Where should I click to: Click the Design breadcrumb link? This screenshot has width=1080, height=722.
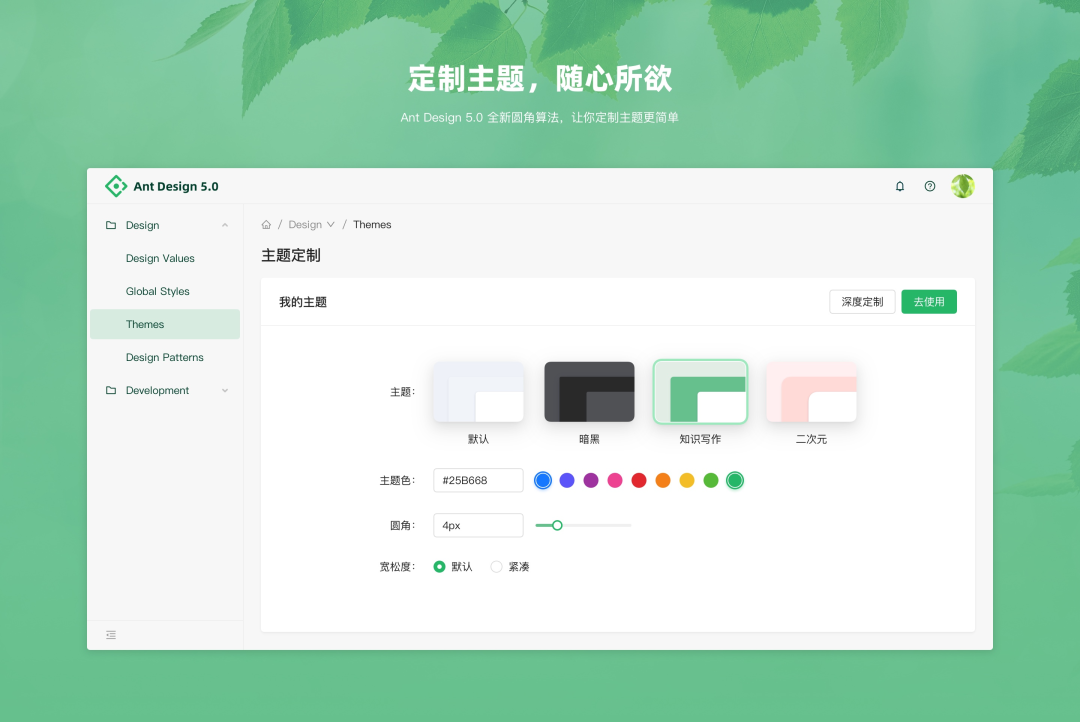(305, 225)
